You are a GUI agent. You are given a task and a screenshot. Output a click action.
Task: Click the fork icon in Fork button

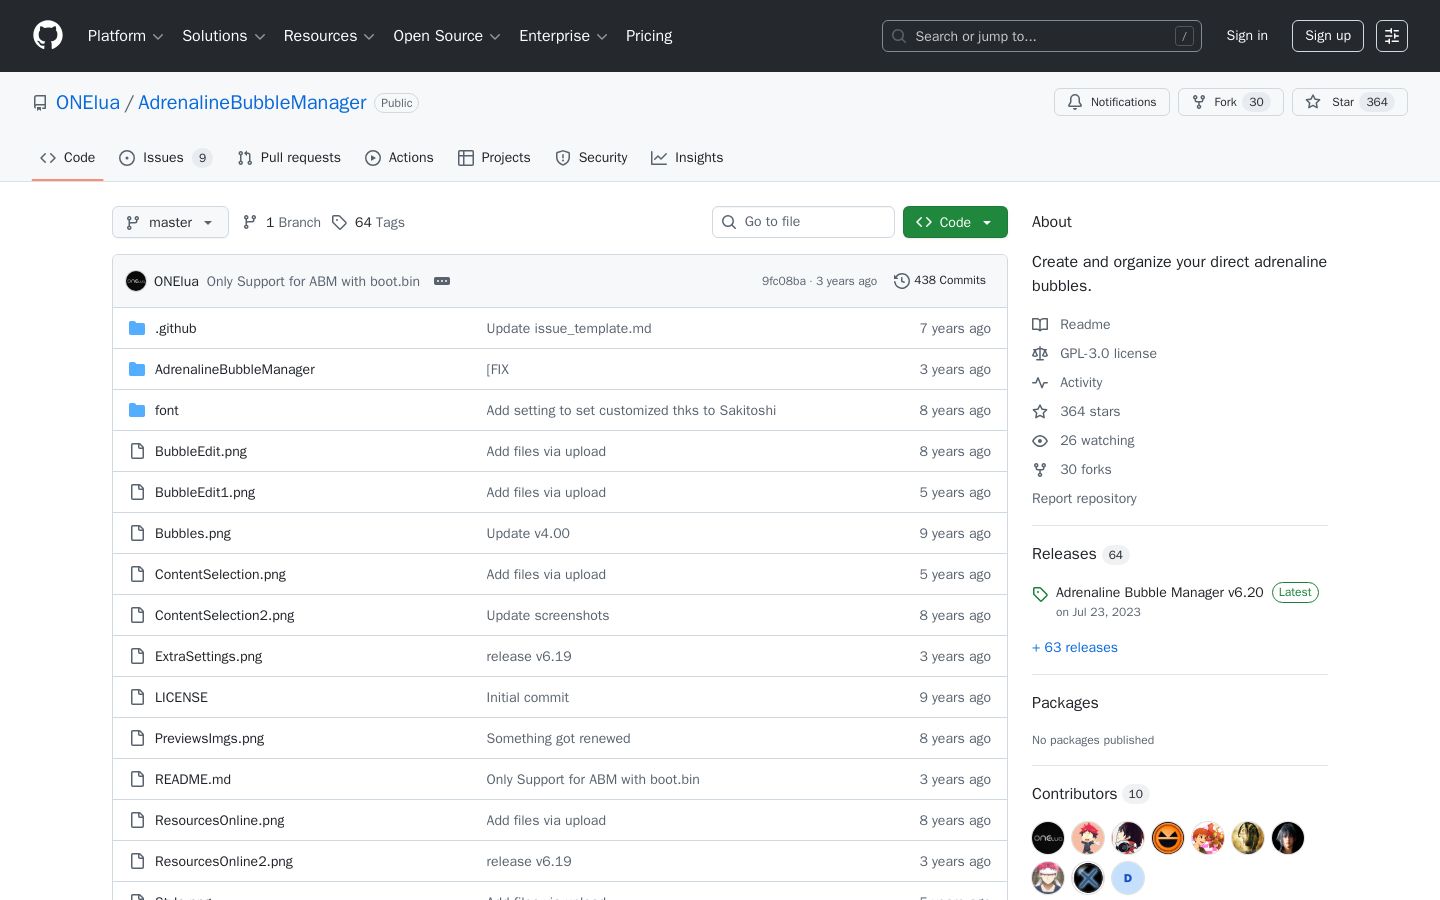[x=1199, y=102]
